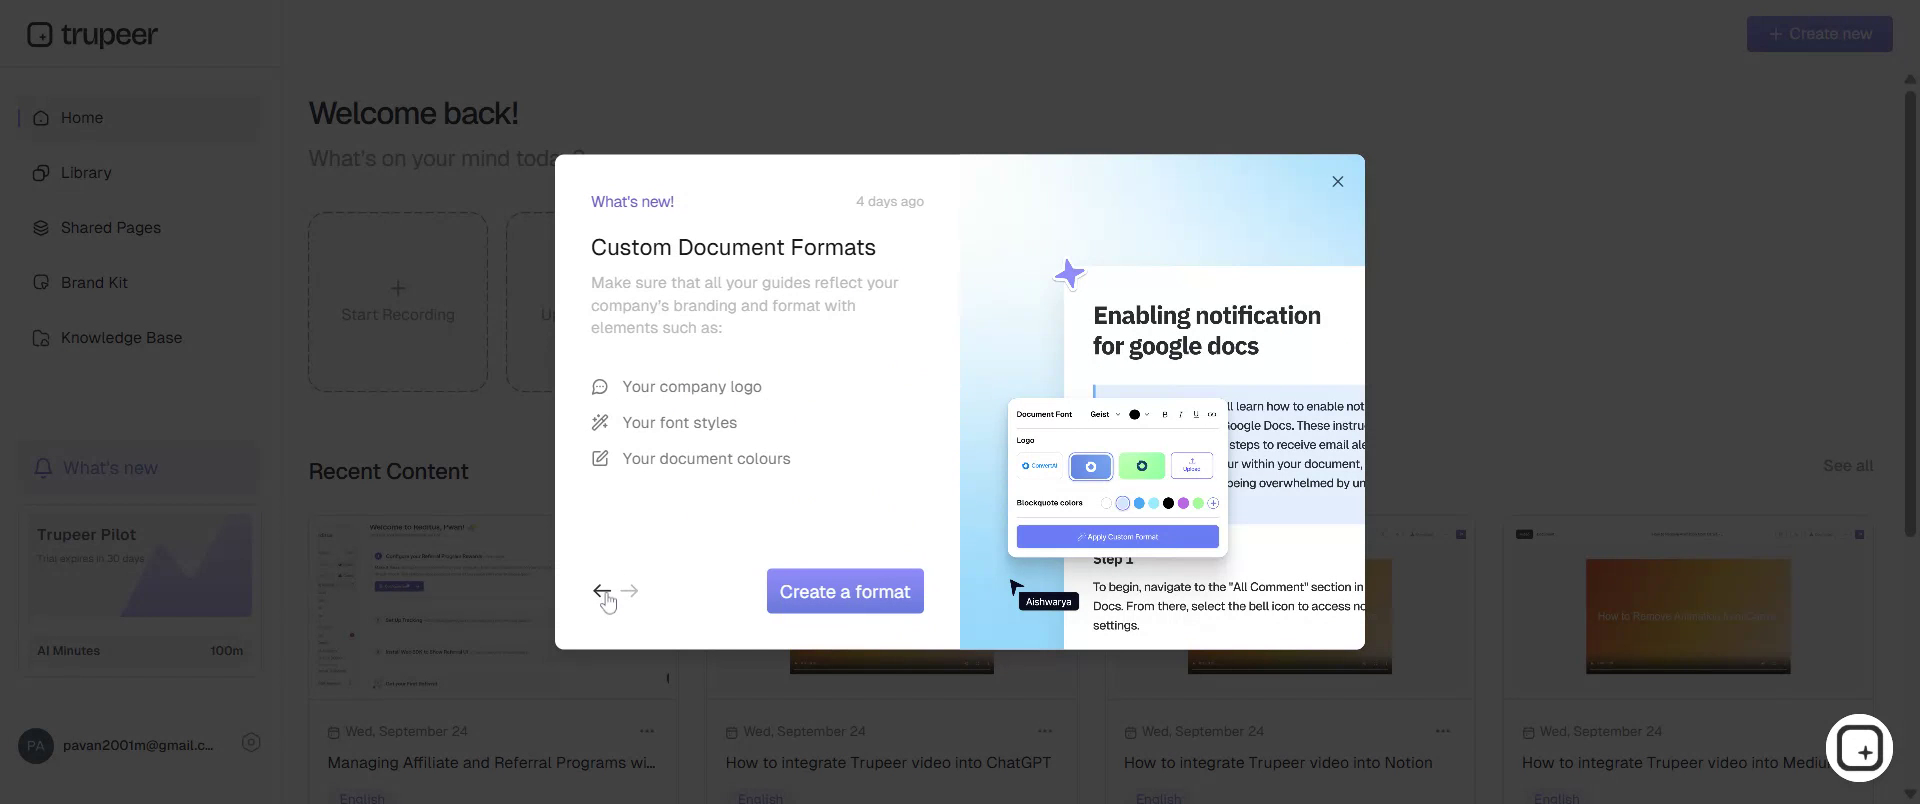Click calendar icon on Notion integration card
The width and height of the screenshot is (1920, 804).
pos(1130,732)
